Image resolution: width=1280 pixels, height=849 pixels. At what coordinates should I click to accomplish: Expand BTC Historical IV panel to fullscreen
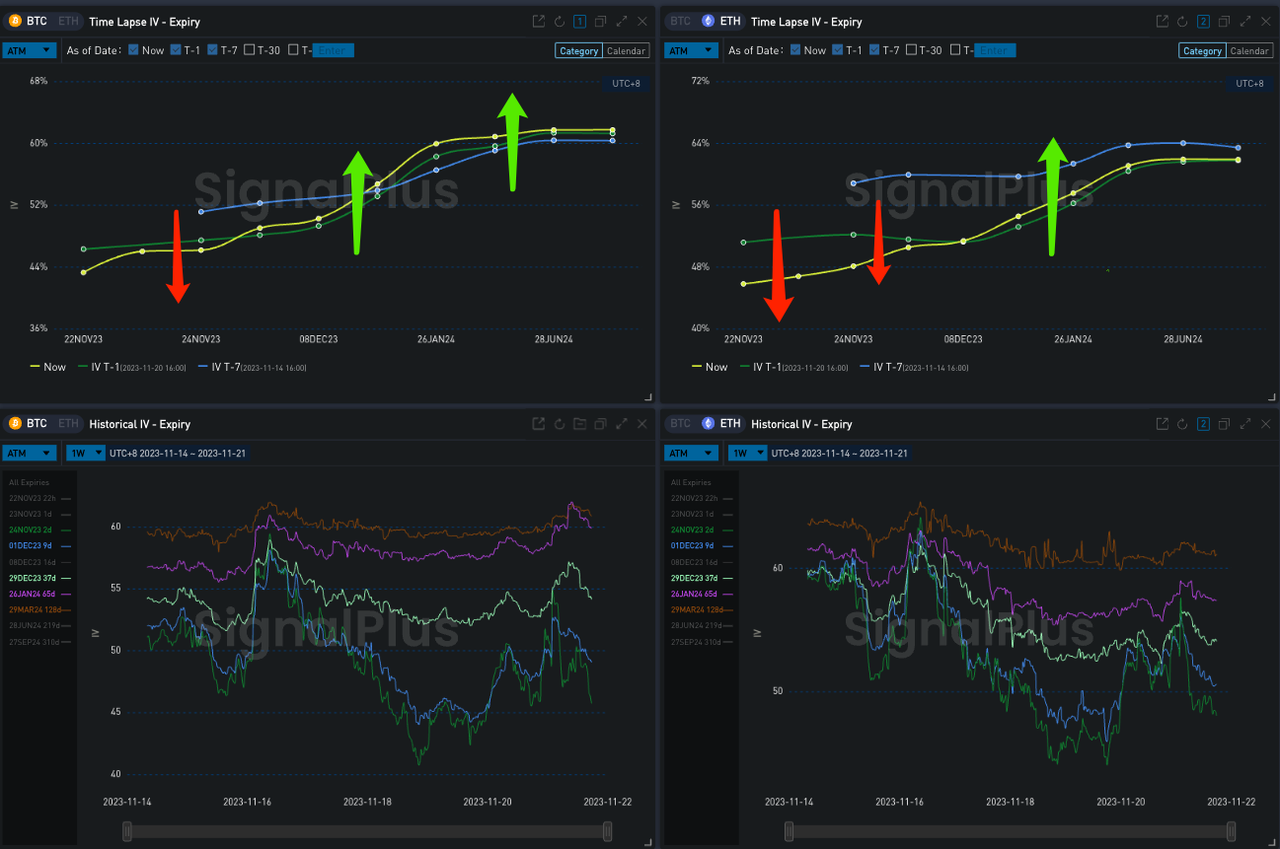point(622,424)
